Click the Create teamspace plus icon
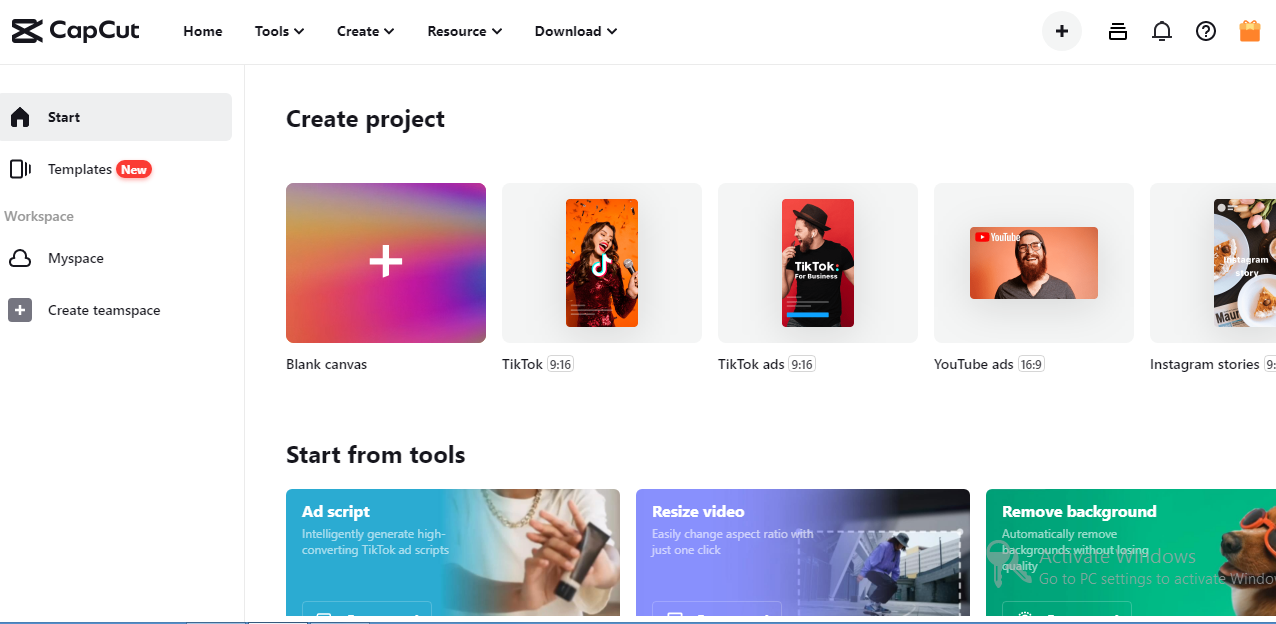 20,310
